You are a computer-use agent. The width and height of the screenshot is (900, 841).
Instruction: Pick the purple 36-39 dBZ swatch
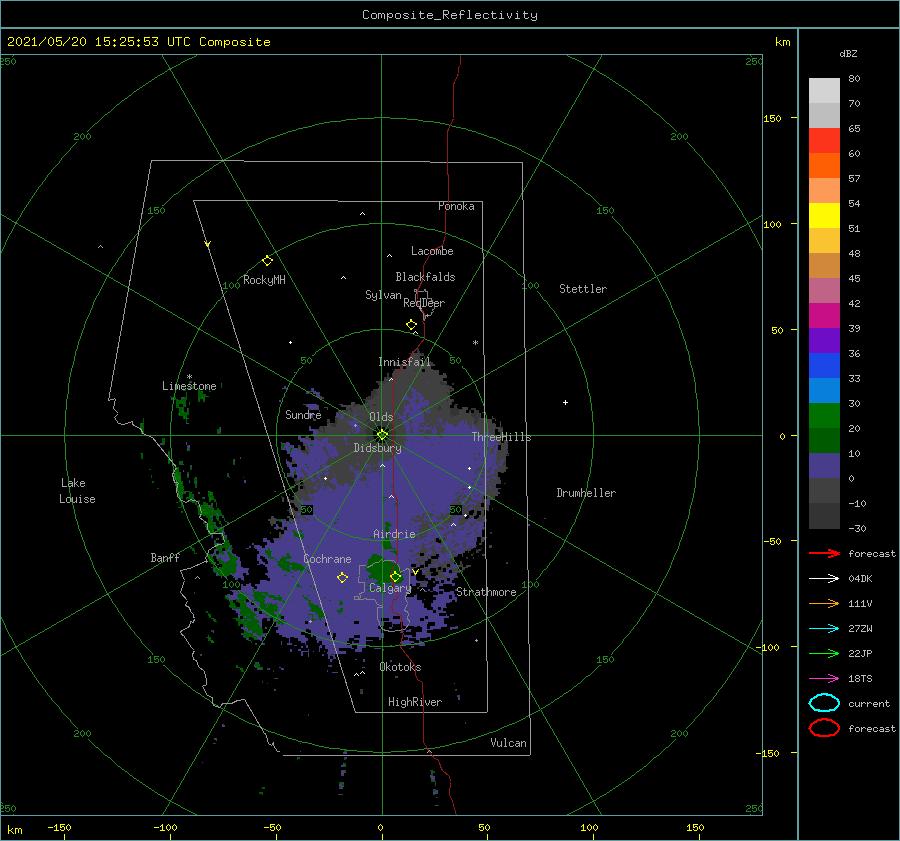824,341
